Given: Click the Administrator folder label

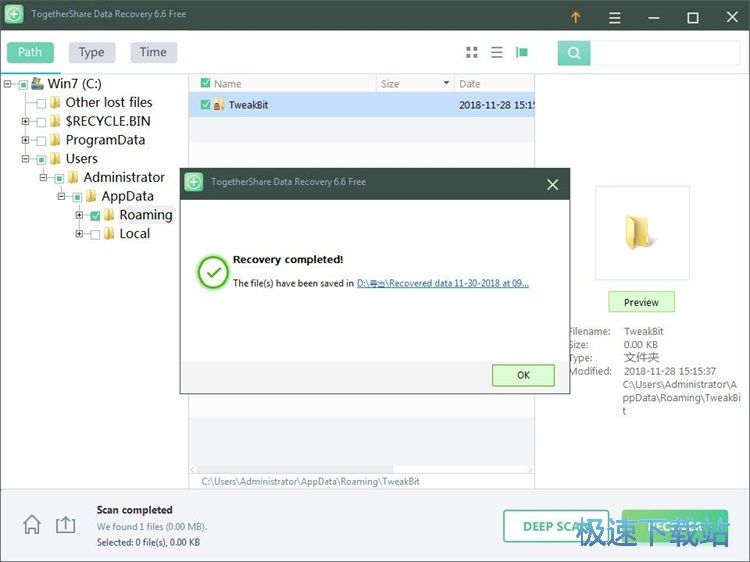Looking at the screenshot, I should [x=124, y=177].
